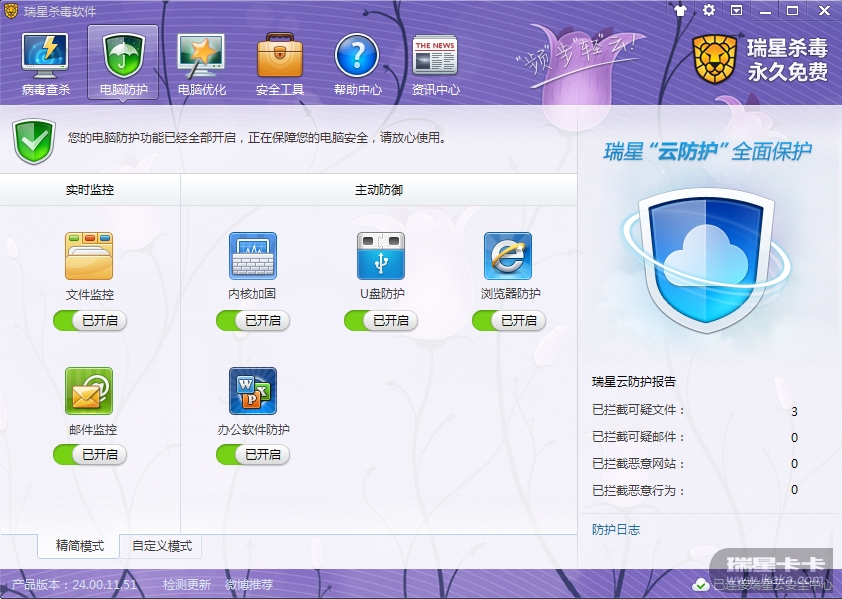This screenshot has width=842, height=599.
Task: Toggle the 内核加固 switch
Action: tap(253, 321)
